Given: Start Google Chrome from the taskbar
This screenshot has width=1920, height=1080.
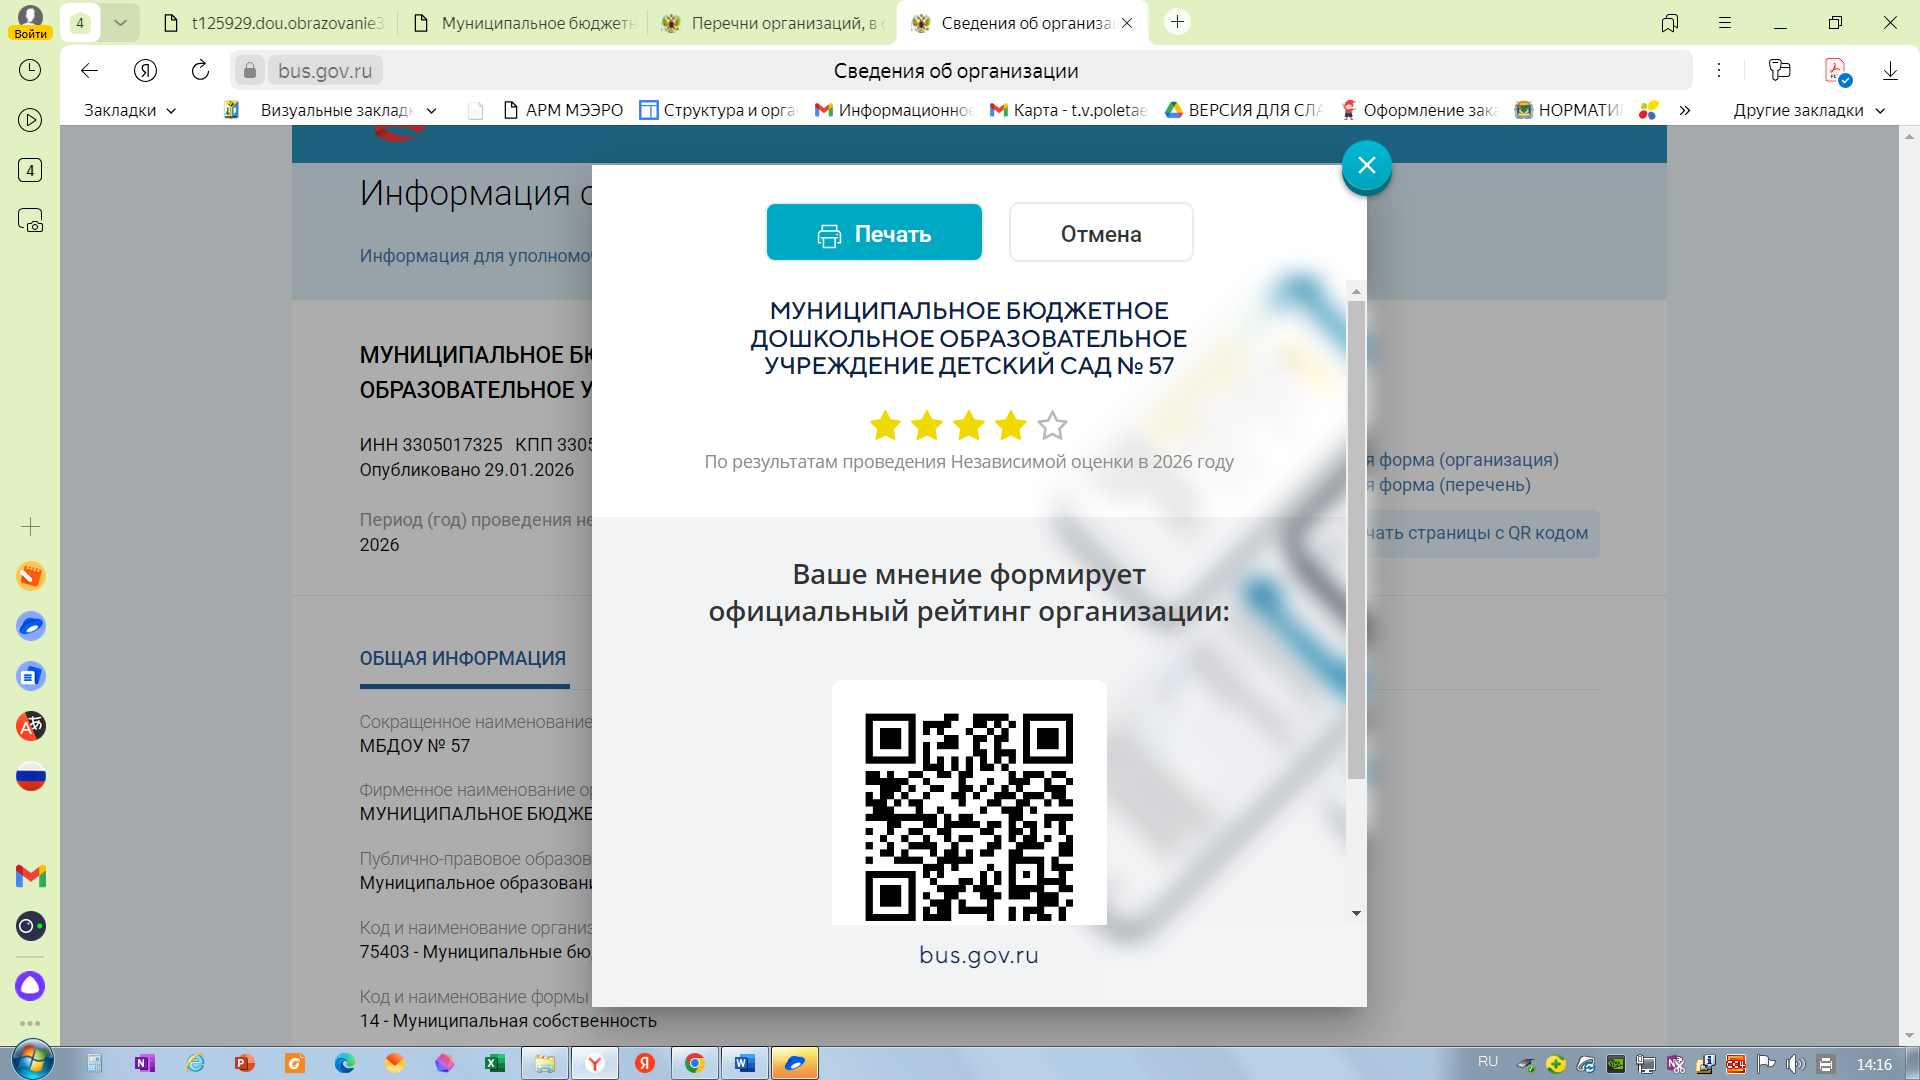Looking at the screenshot, I should 696,1063.
